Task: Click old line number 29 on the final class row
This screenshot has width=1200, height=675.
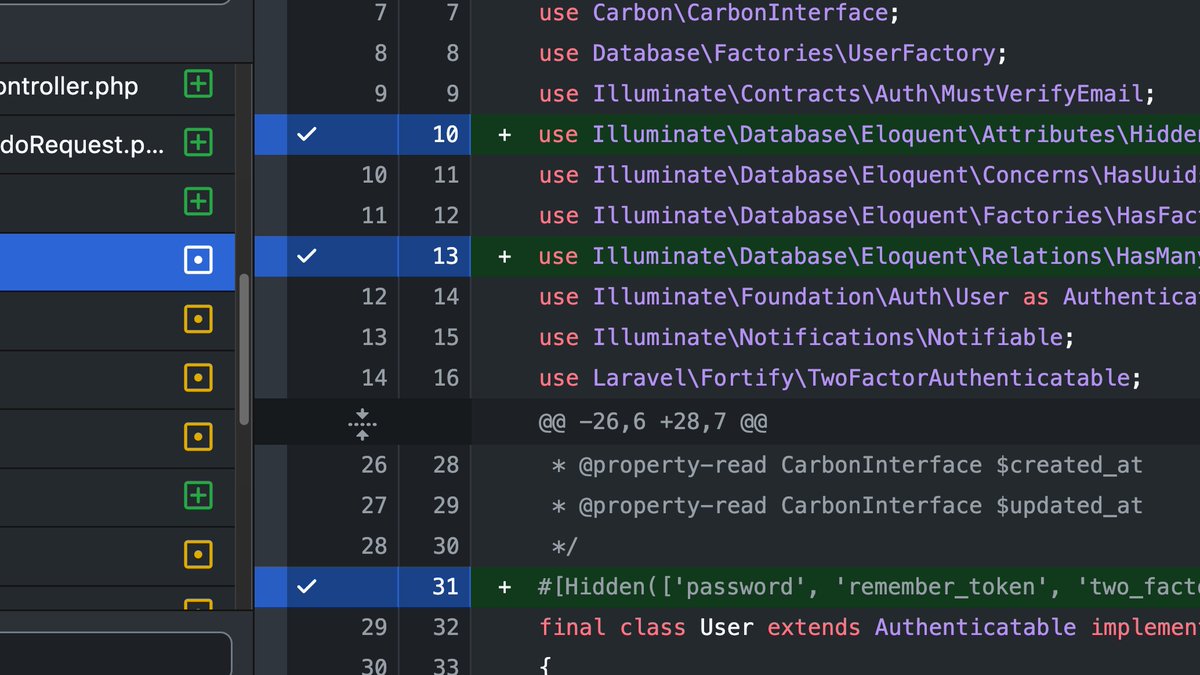Action: point(373,627)
